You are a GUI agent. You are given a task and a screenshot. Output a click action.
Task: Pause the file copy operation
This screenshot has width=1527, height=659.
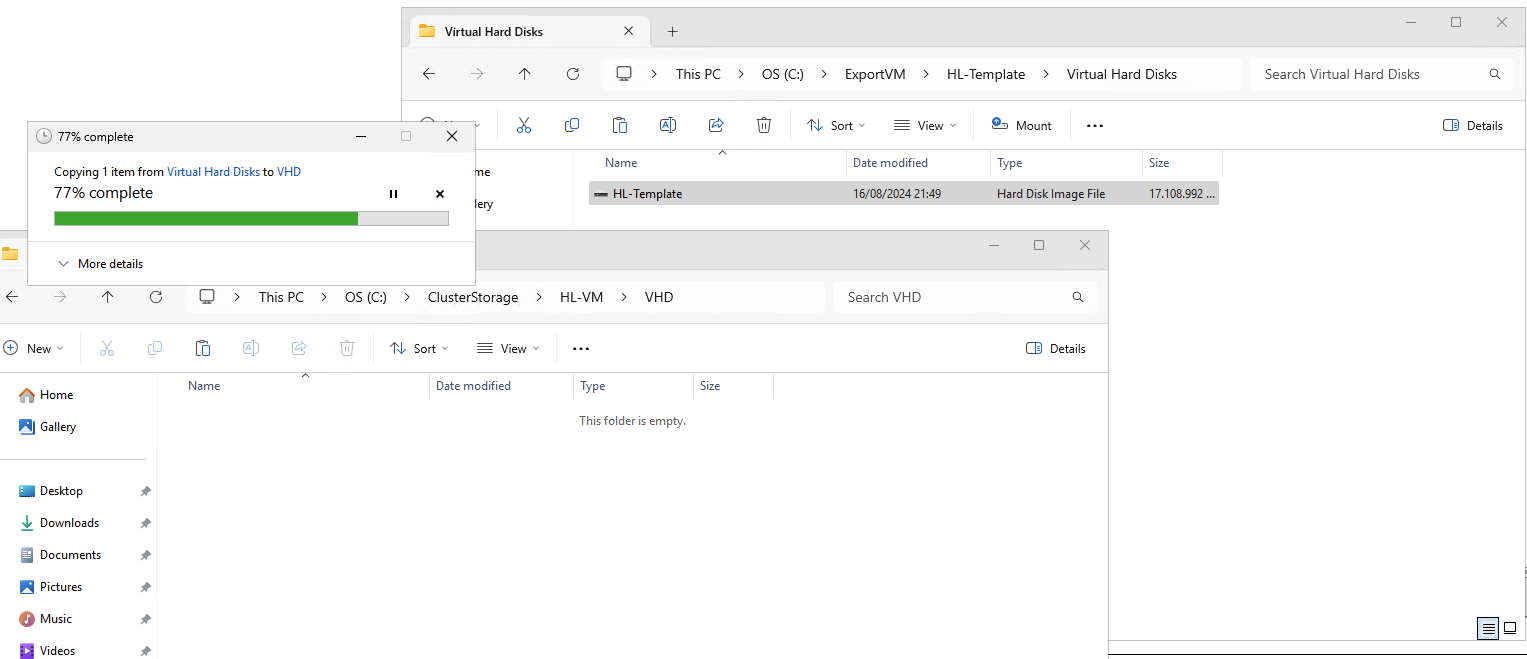point(393,194)
